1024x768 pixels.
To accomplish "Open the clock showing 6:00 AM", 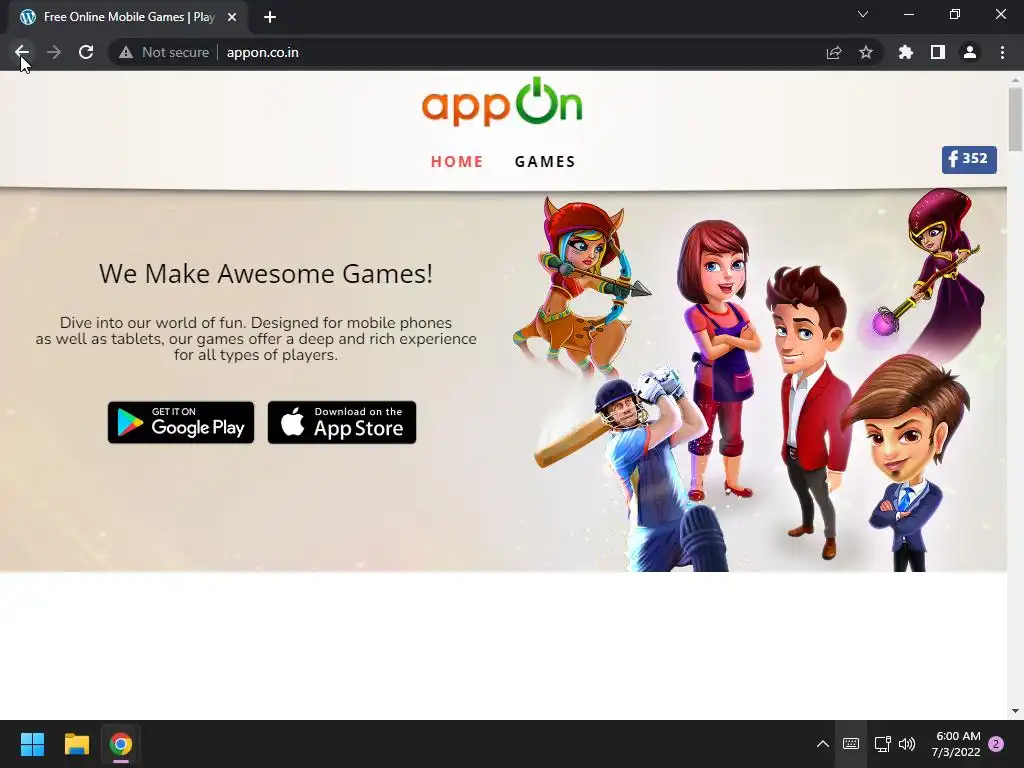I will (x=956, y=744).
